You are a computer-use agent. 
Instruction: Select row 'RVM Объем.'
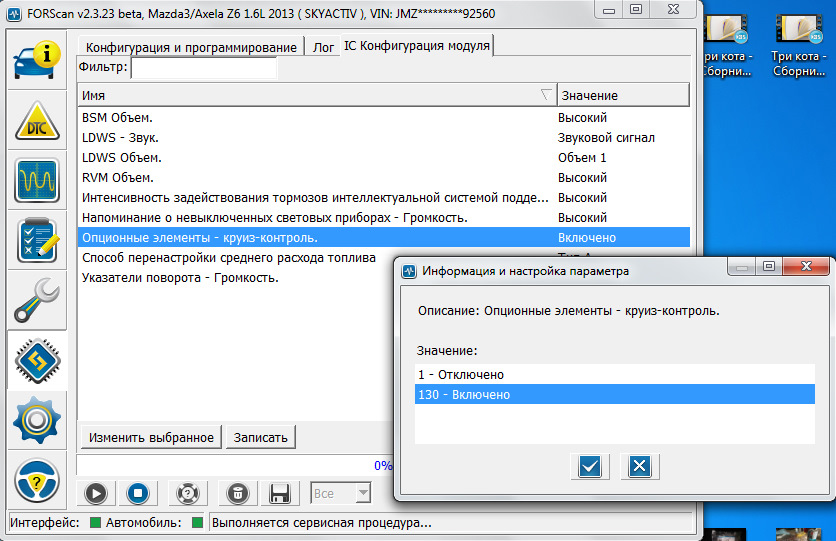coord(383,177)
